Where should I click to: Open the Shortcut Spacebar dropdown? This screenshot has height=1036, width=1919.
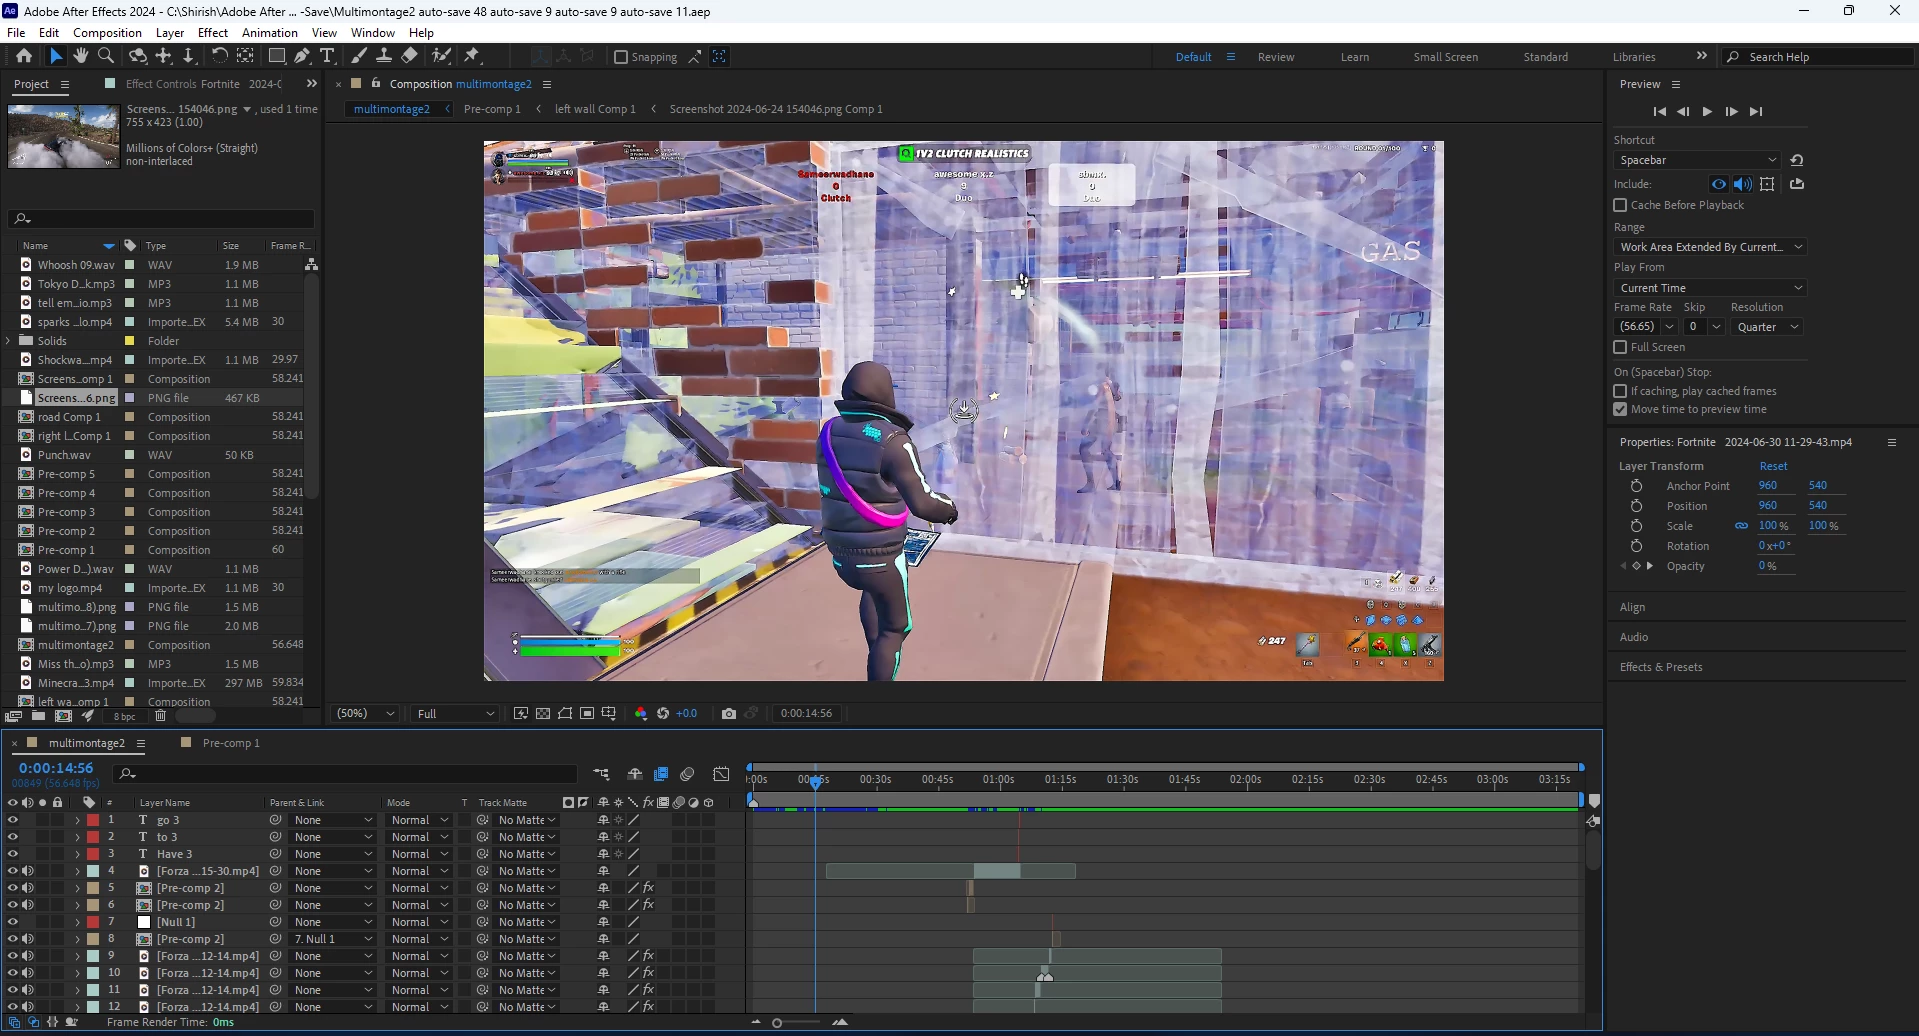point(1697,160)
